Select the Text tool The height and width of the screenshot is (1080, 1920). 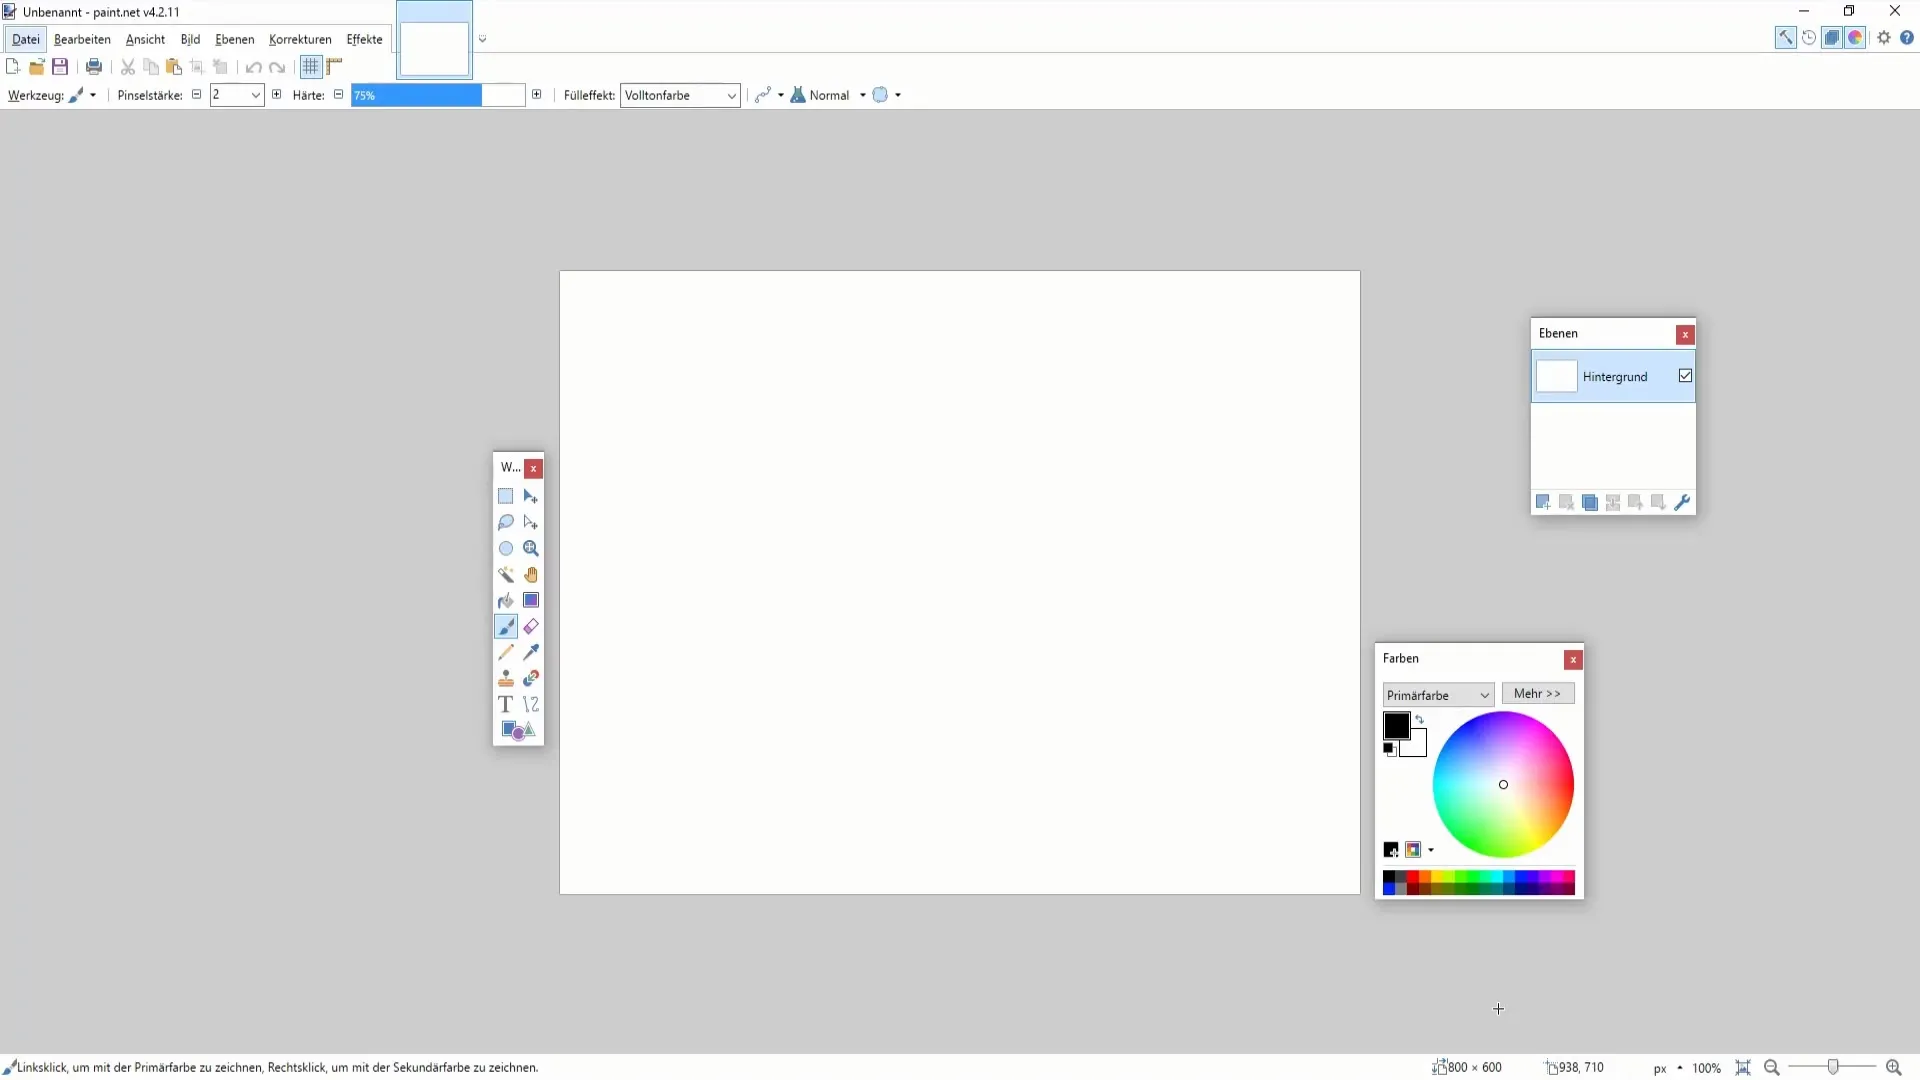click(505, 704)
